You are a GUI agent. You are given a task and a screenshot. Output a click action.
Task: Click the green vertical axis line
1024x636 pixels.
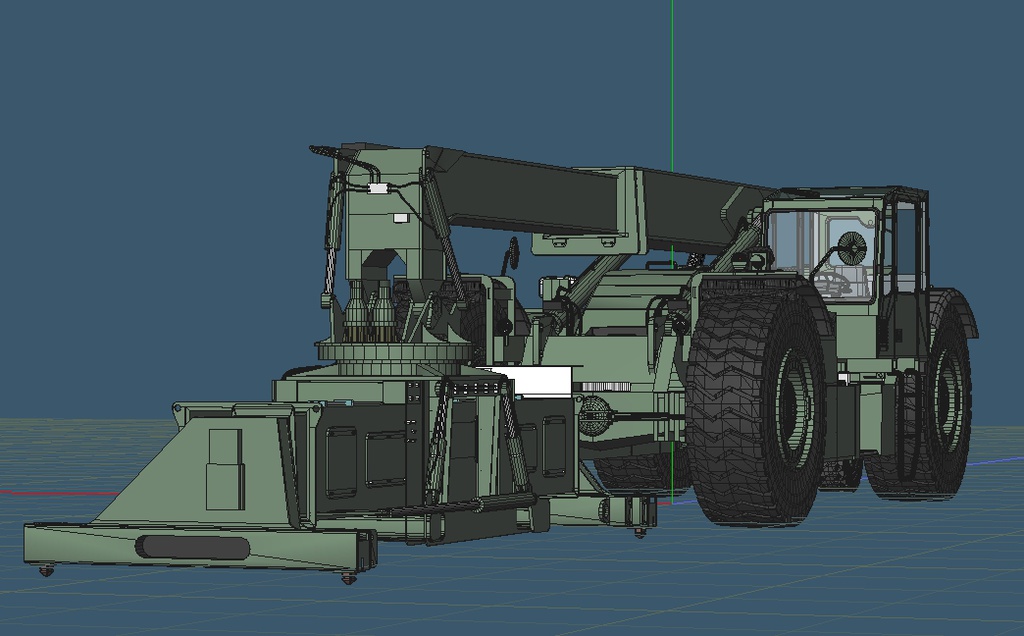tap(672, 85)
